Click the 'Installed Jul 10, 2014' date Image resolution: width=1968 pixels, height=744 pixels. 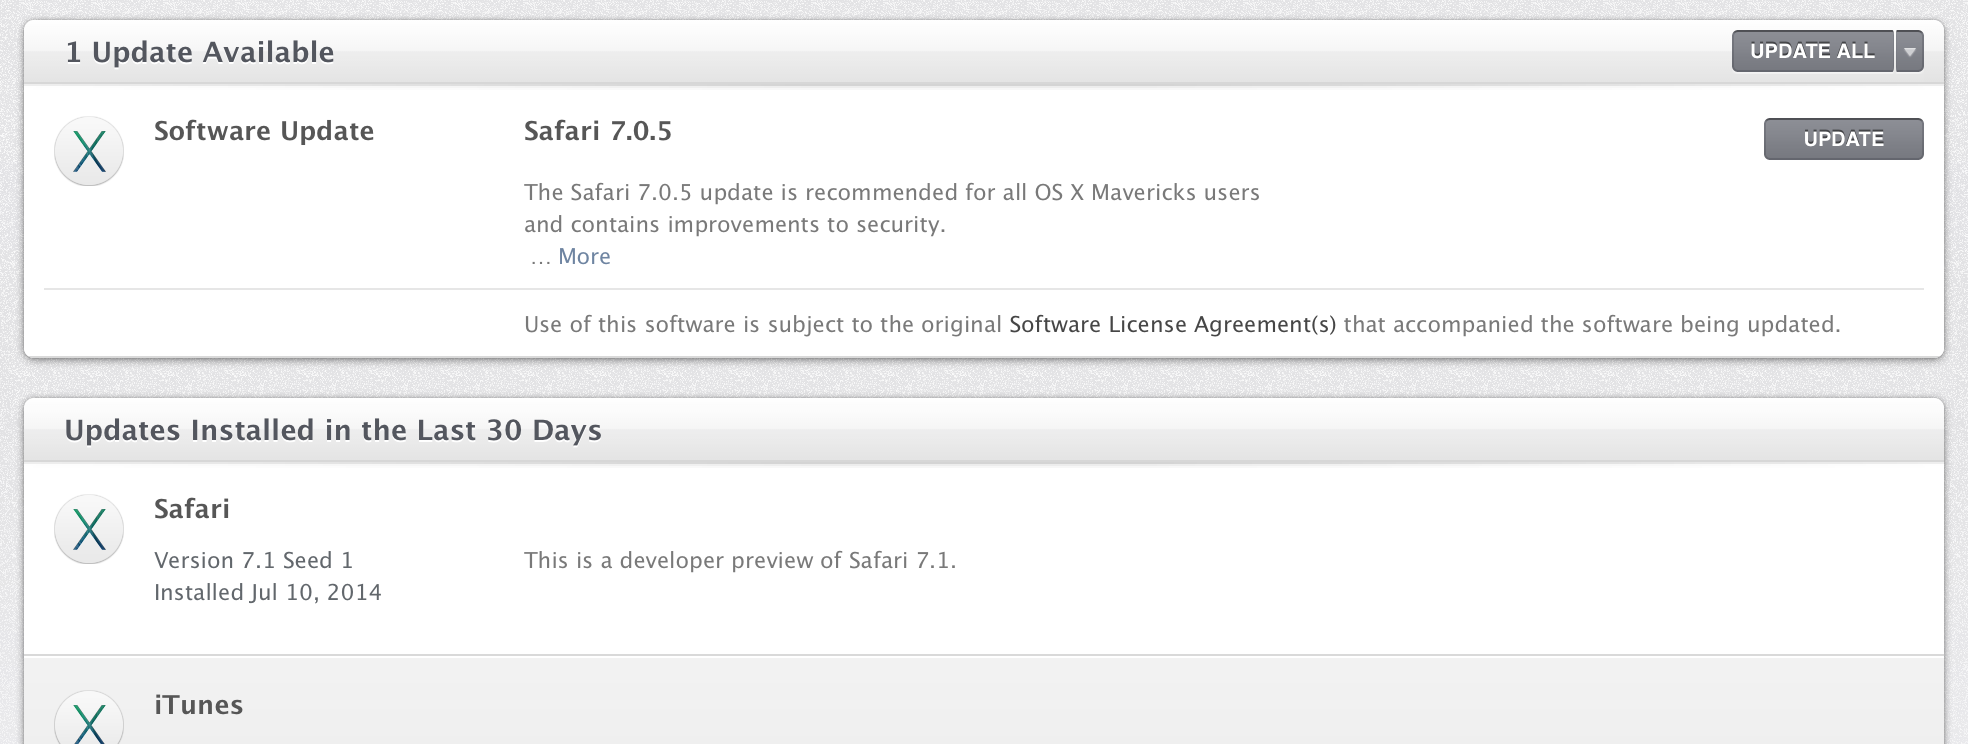coord(268,592)
